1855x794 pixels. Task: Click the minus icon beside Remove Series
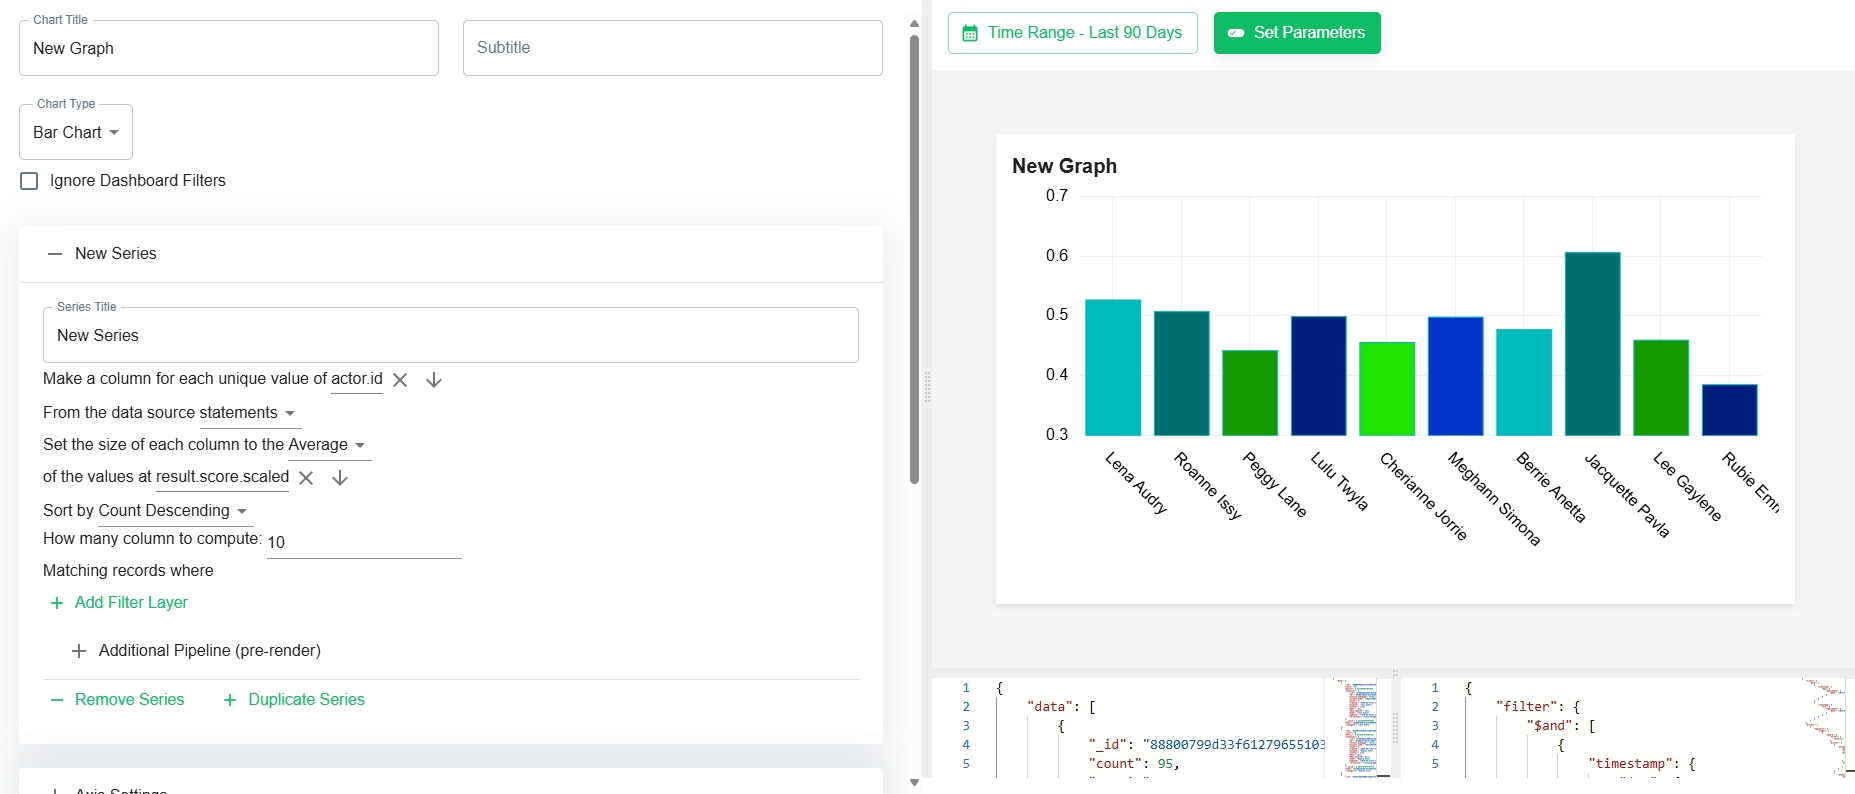click(x=57, y=700)
